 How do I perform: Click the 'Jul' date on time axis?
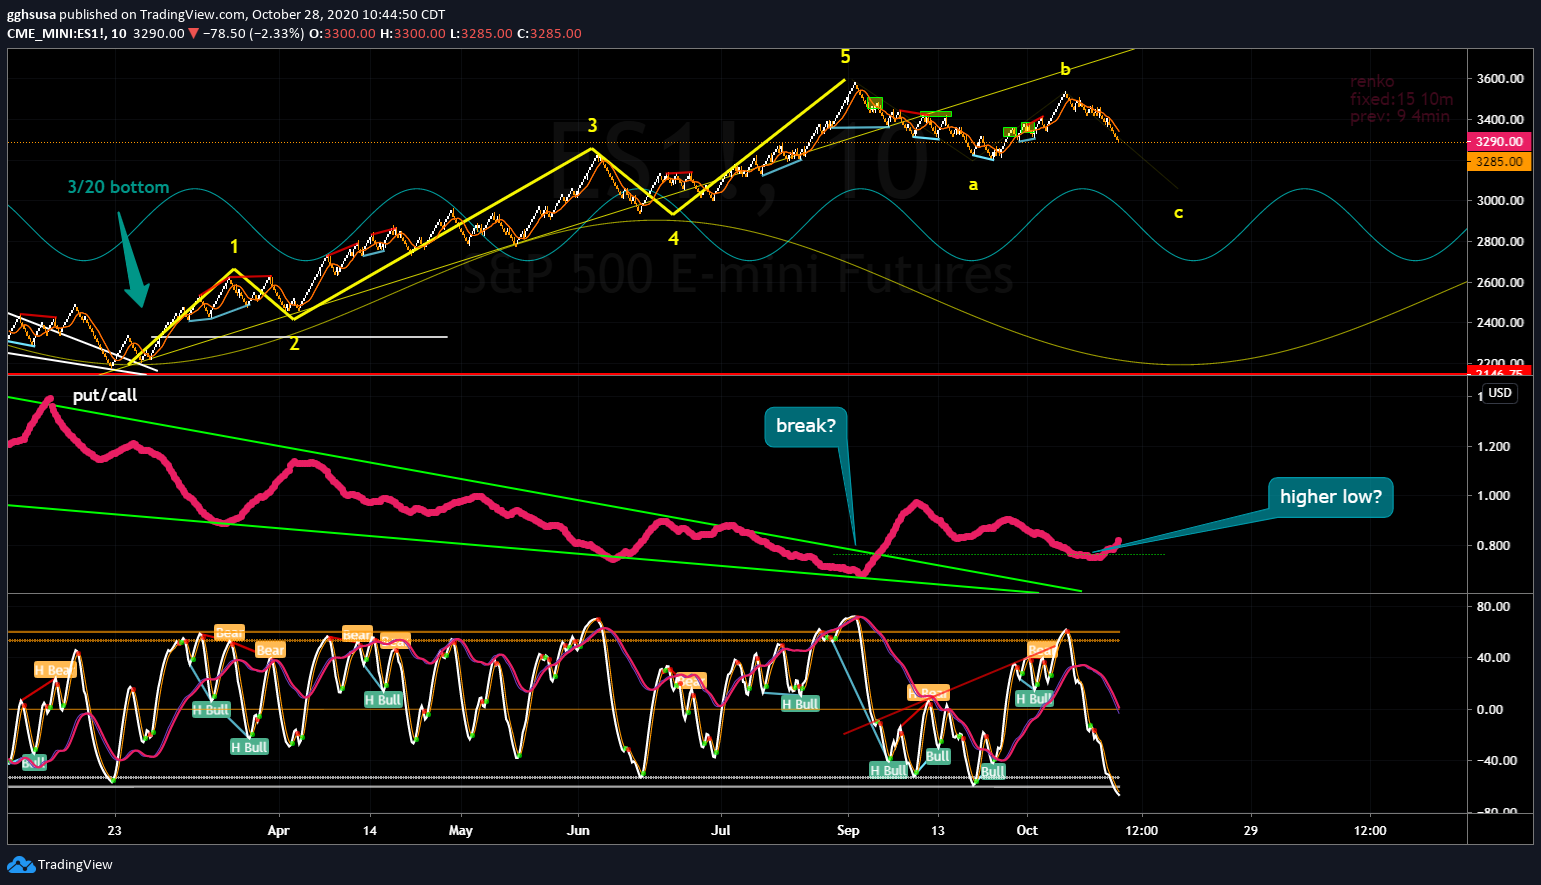[x=720, y=831]
